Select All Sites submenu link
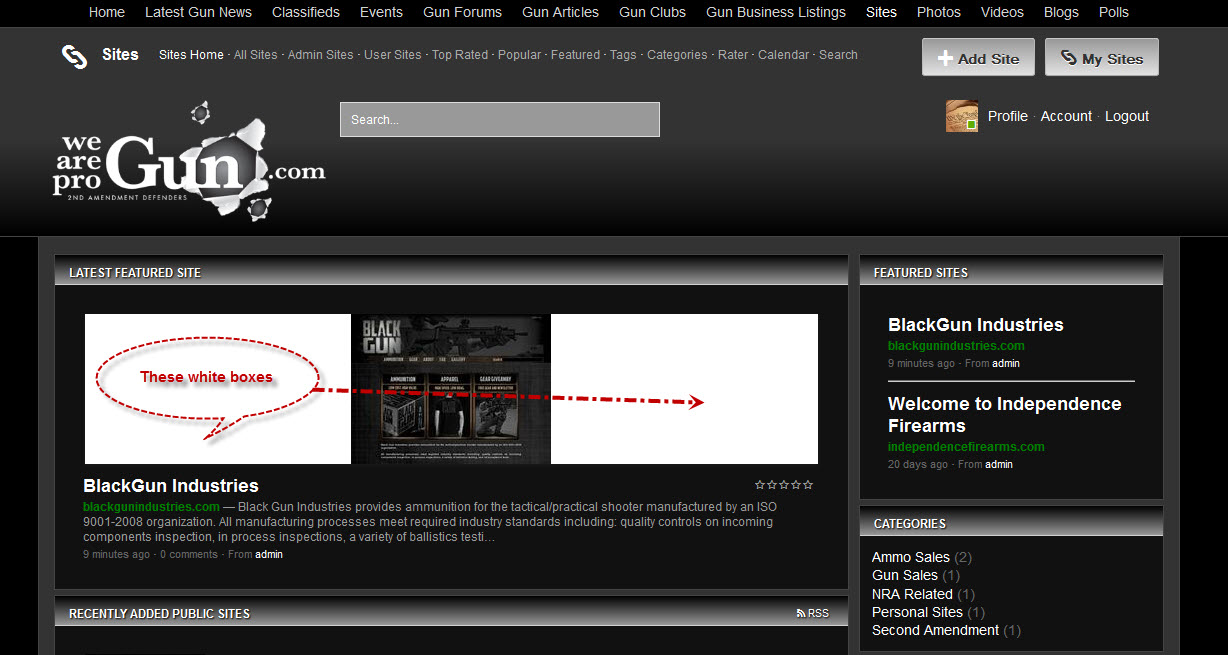The height and width of the screenshot is (655, 1228). tap(256, 55)
